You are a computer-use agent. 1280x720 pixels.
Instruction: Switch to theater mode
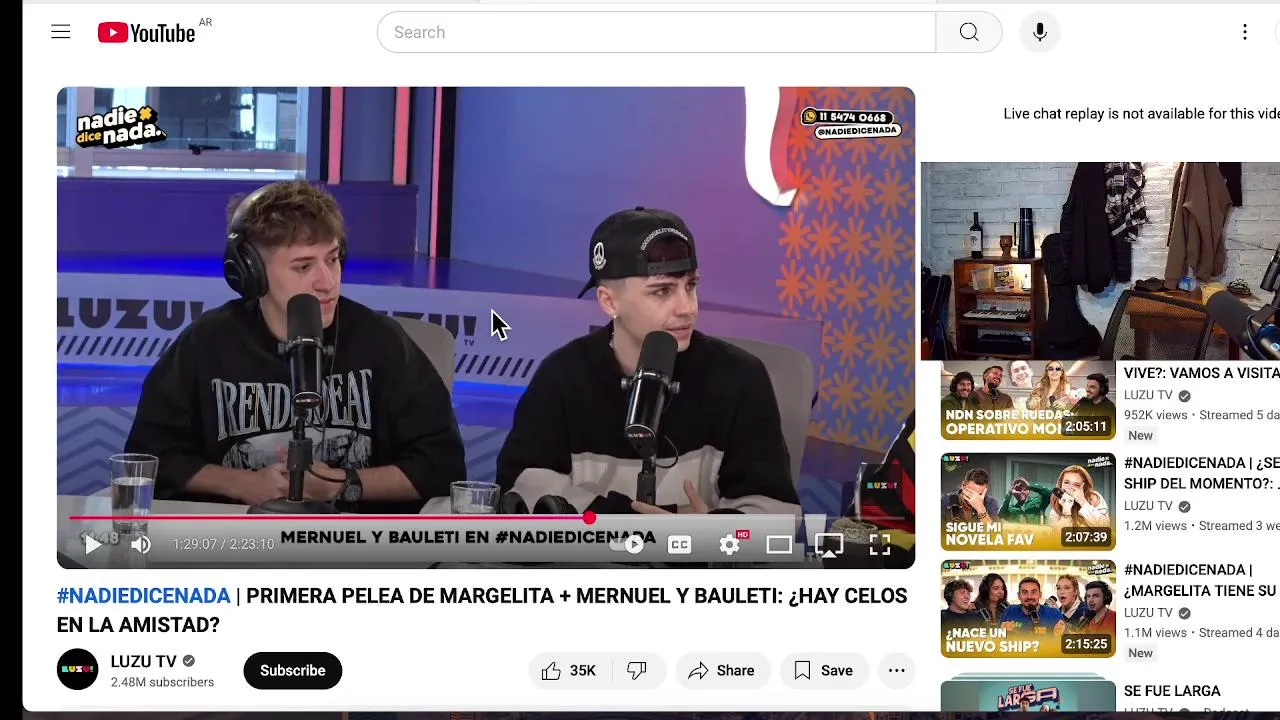pyautogui.click(x=779, y=544)
